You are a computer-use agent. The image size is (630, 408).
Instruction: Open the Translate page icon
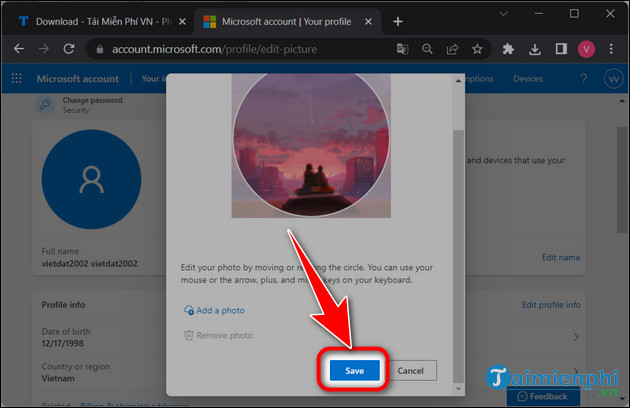pos(402,49)
